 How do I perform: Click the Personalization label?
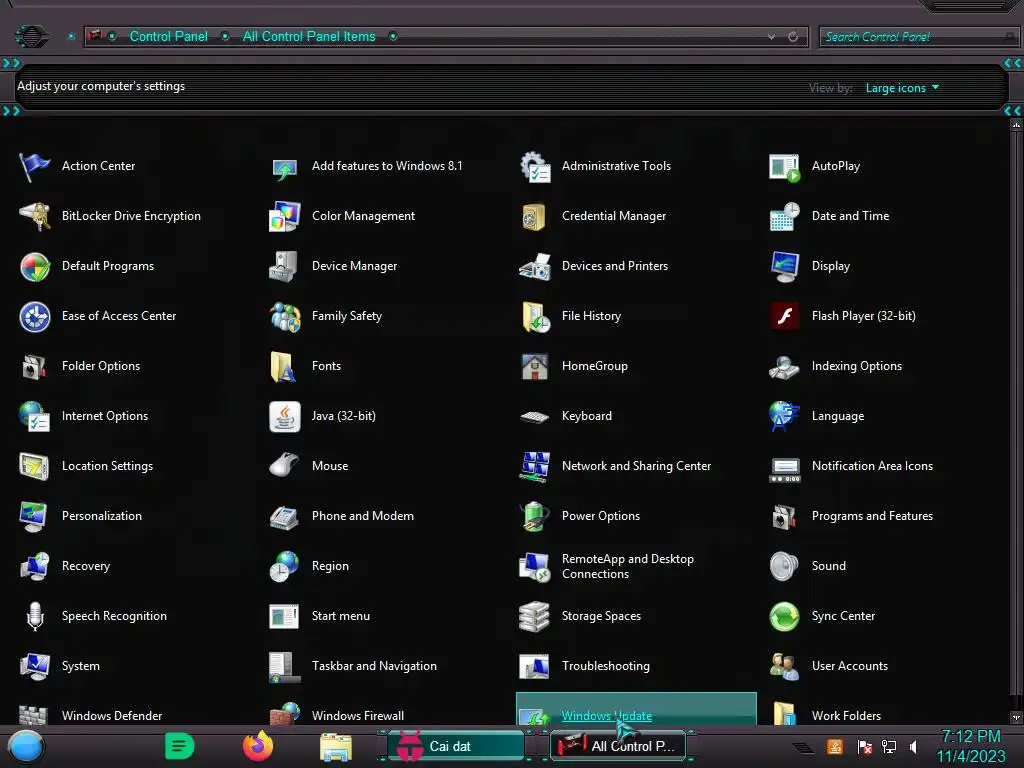coord(102,516)
